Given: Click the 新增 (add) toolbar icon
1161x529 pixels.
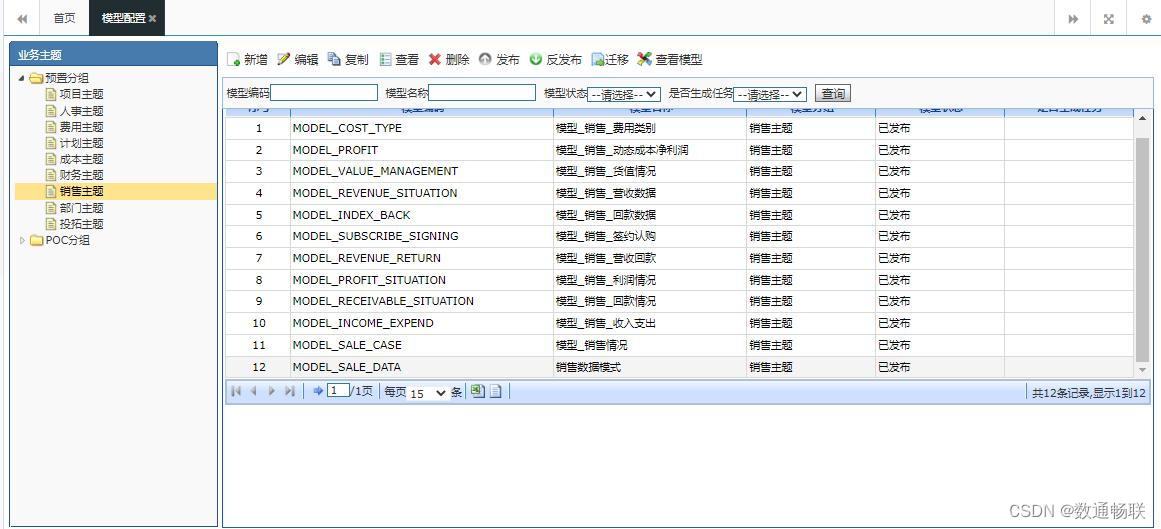Looking at the screenshot, I should [233, 60].
